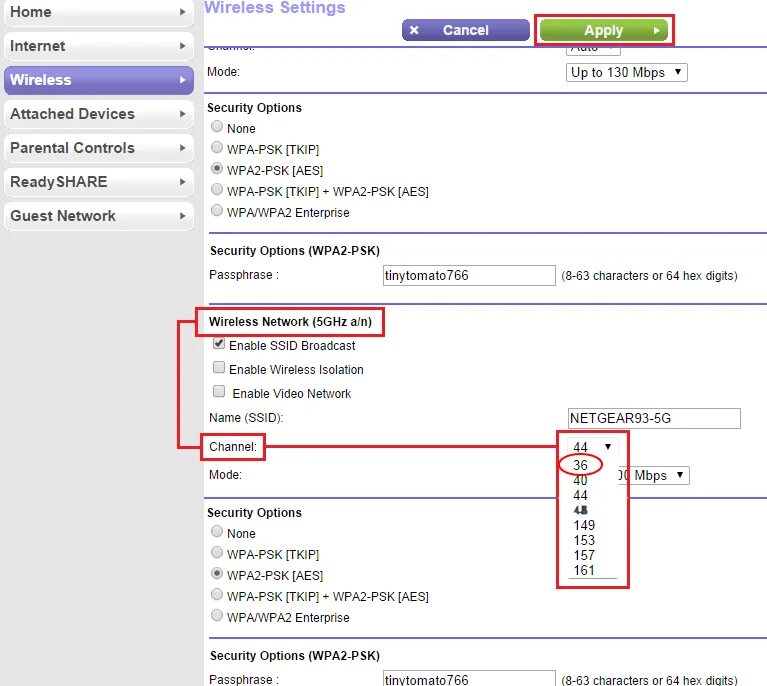
Task: Select WPA-PSK [TKIP] in the first Security Options group
Action: click(217, 148)
